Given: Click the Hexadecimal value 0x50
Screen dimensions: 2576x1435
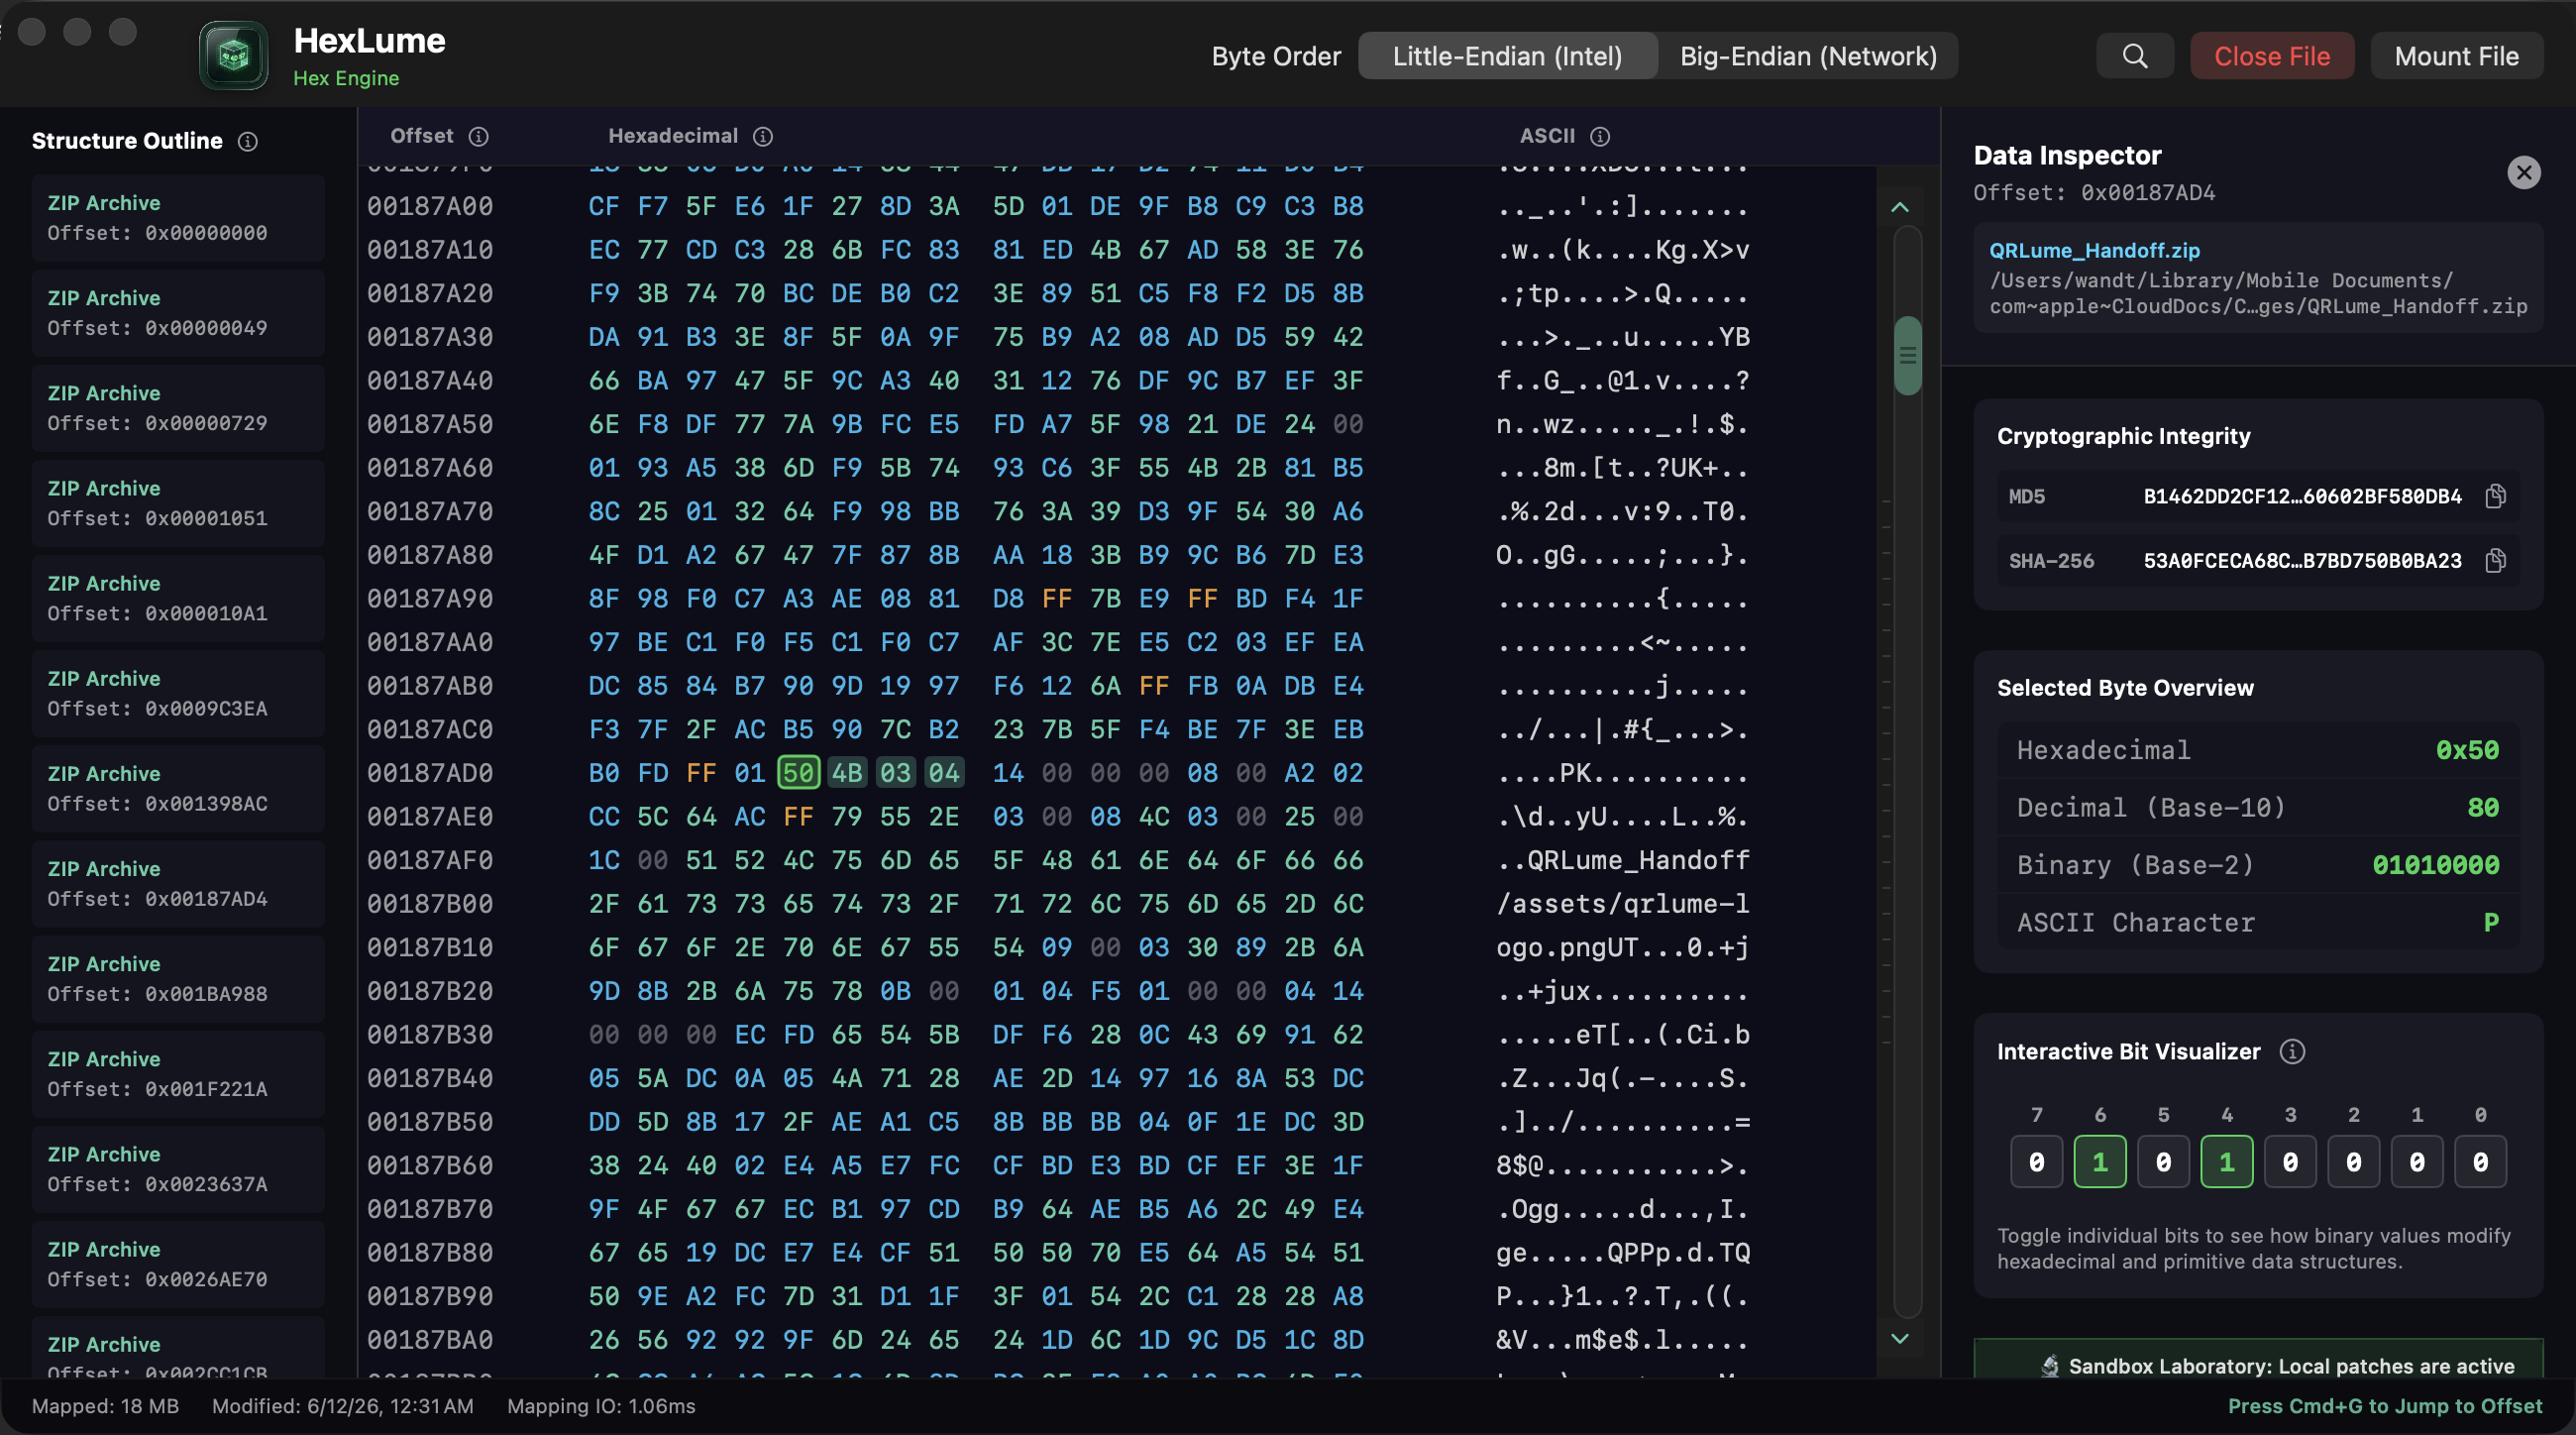Looking at the screenshot, I should pyautogui.click(x=2467, y=750).
